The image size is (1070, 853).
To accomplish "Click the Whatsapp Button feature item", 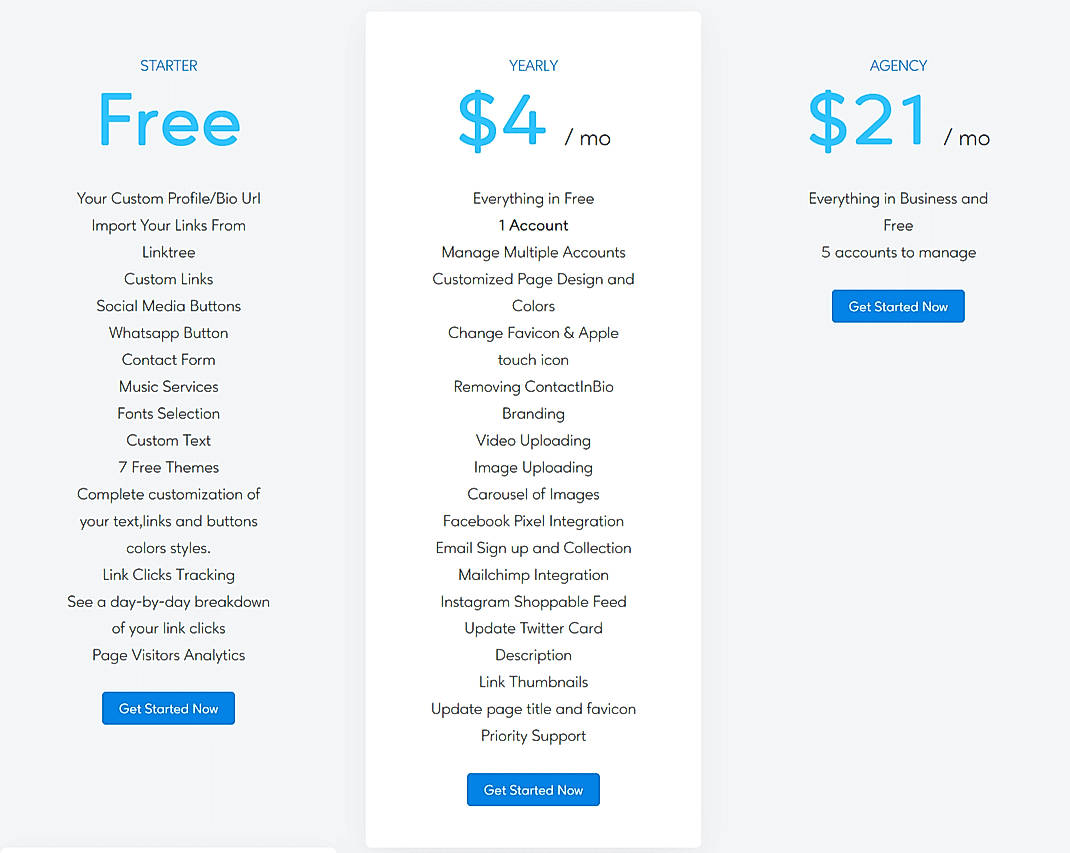I will pyautogui.click(x=168, y=332).
